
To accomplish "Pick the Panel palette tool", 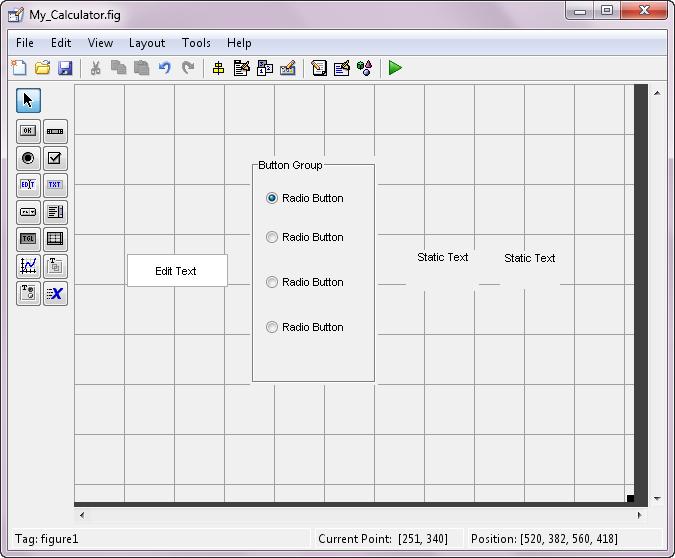I will tap(55, 266).
